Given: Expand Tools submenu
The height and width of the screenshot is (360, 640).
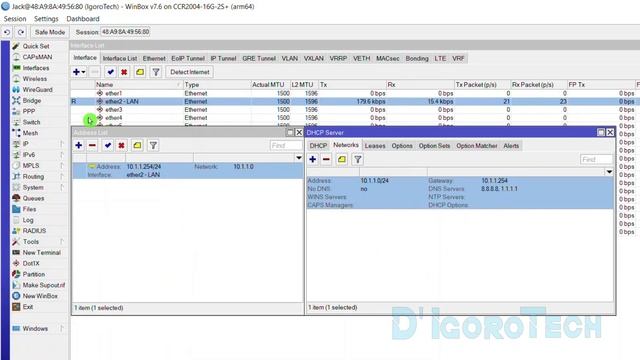Looking at the screenshot, I should coord(62,242).
